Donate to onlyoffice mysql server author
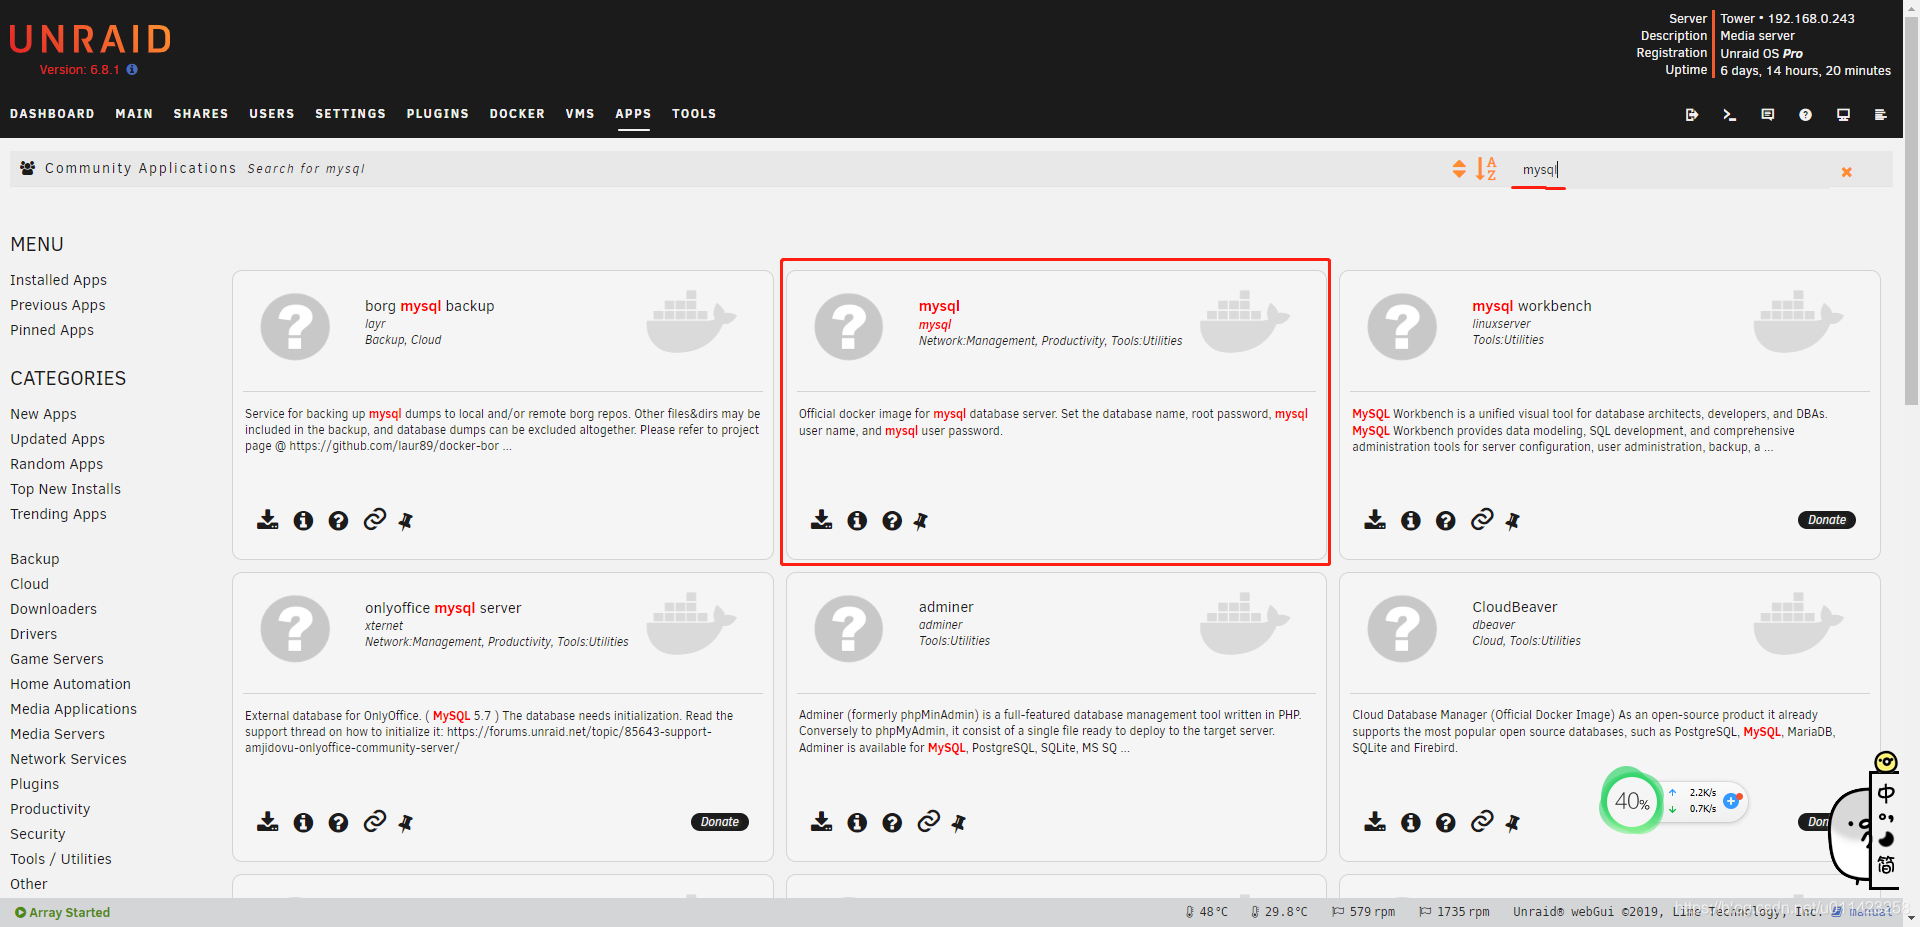The image size is (1920, 927). 720,822
